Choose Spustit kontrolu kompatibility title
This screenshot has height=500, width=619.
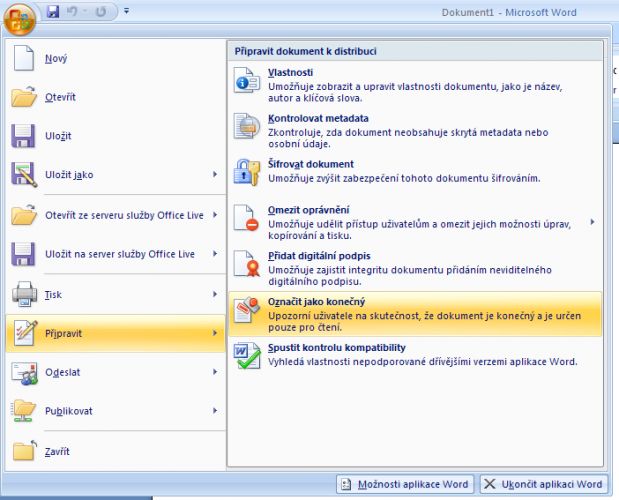pyautogui.click(x=337, y=347)
